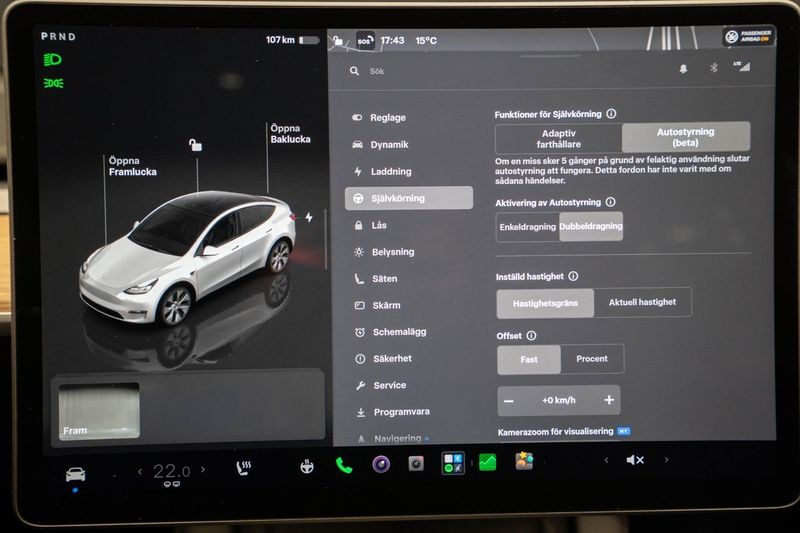
Task: Open the Lås settings menu
Action: [370, 225]
